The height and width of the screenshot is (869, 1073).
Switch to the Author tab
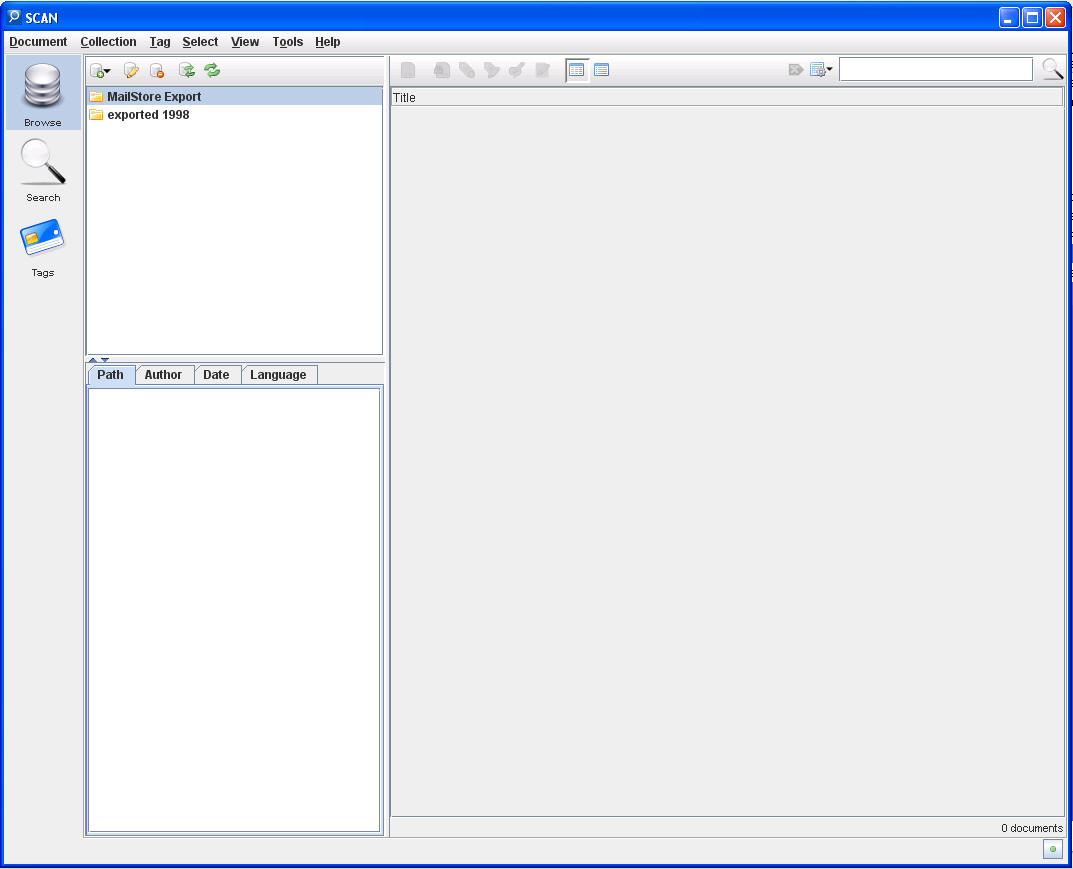[x=163, y=375]
